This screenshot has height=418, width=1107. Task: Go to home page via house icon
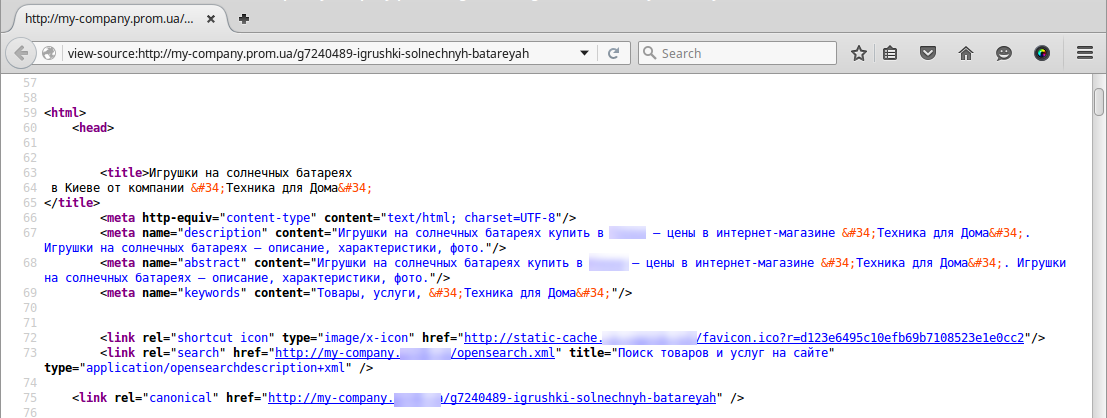tap(966, 53)
